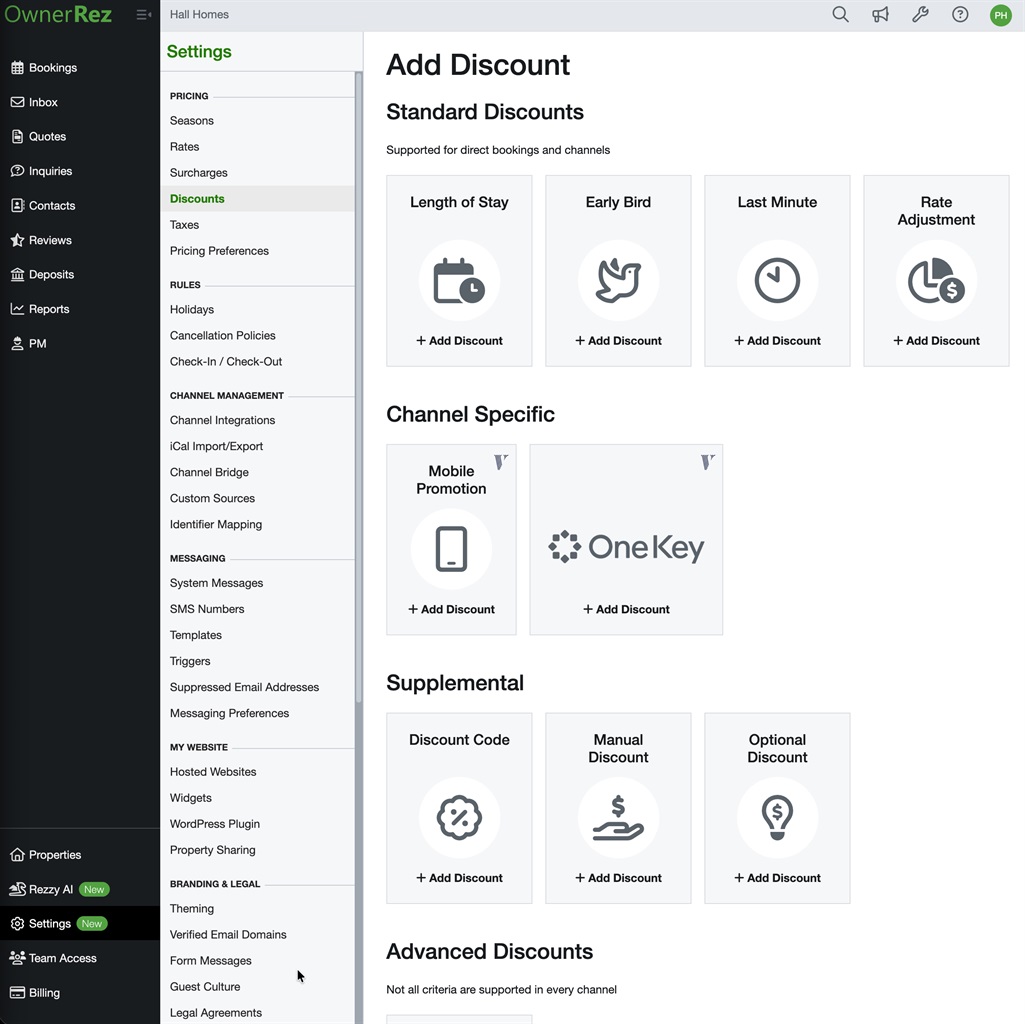Collapse the sidebar with the menu toggle icon
Screen dimensions: 1025x1024
144,15
